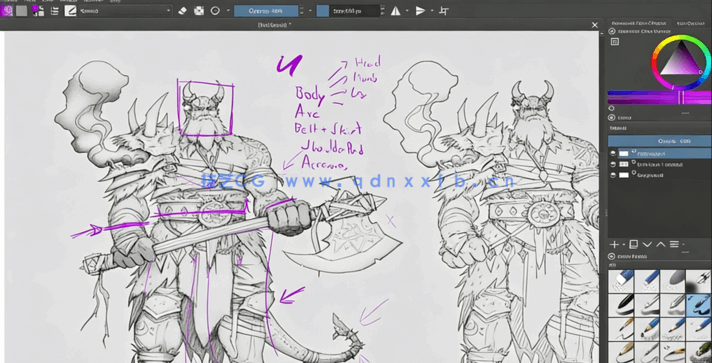Select the small blue eraser preset
Image resolution: width=712 pixels, height=363 pixels.
647,281
